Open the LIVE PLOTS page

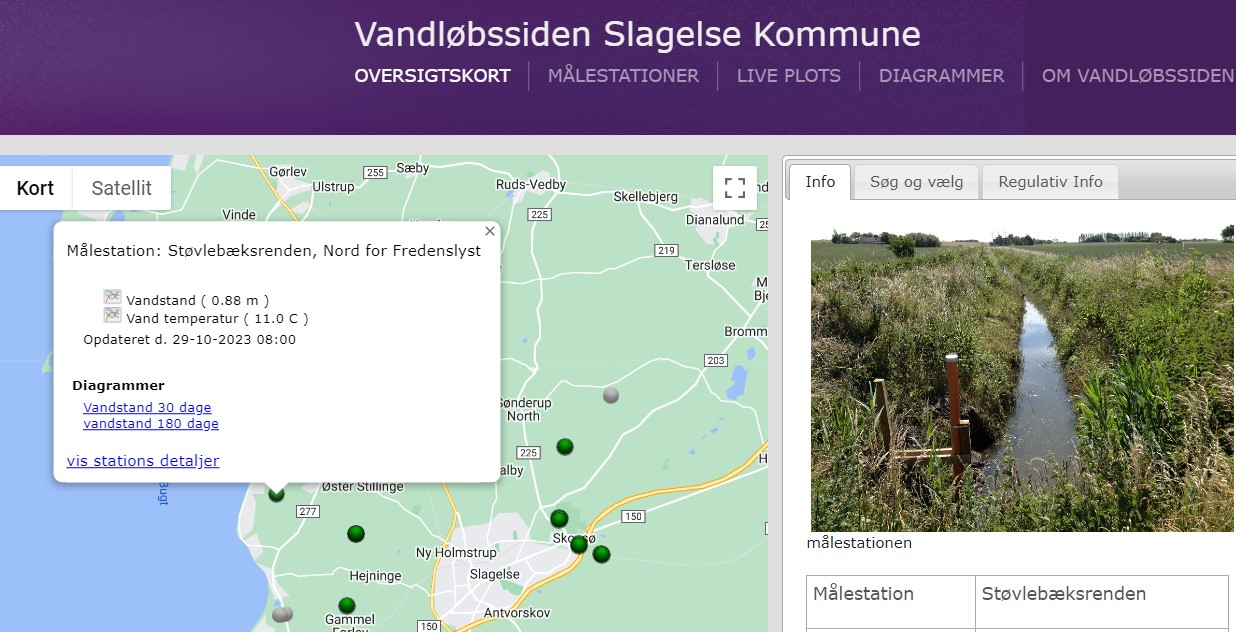click(x=788, y=75)
